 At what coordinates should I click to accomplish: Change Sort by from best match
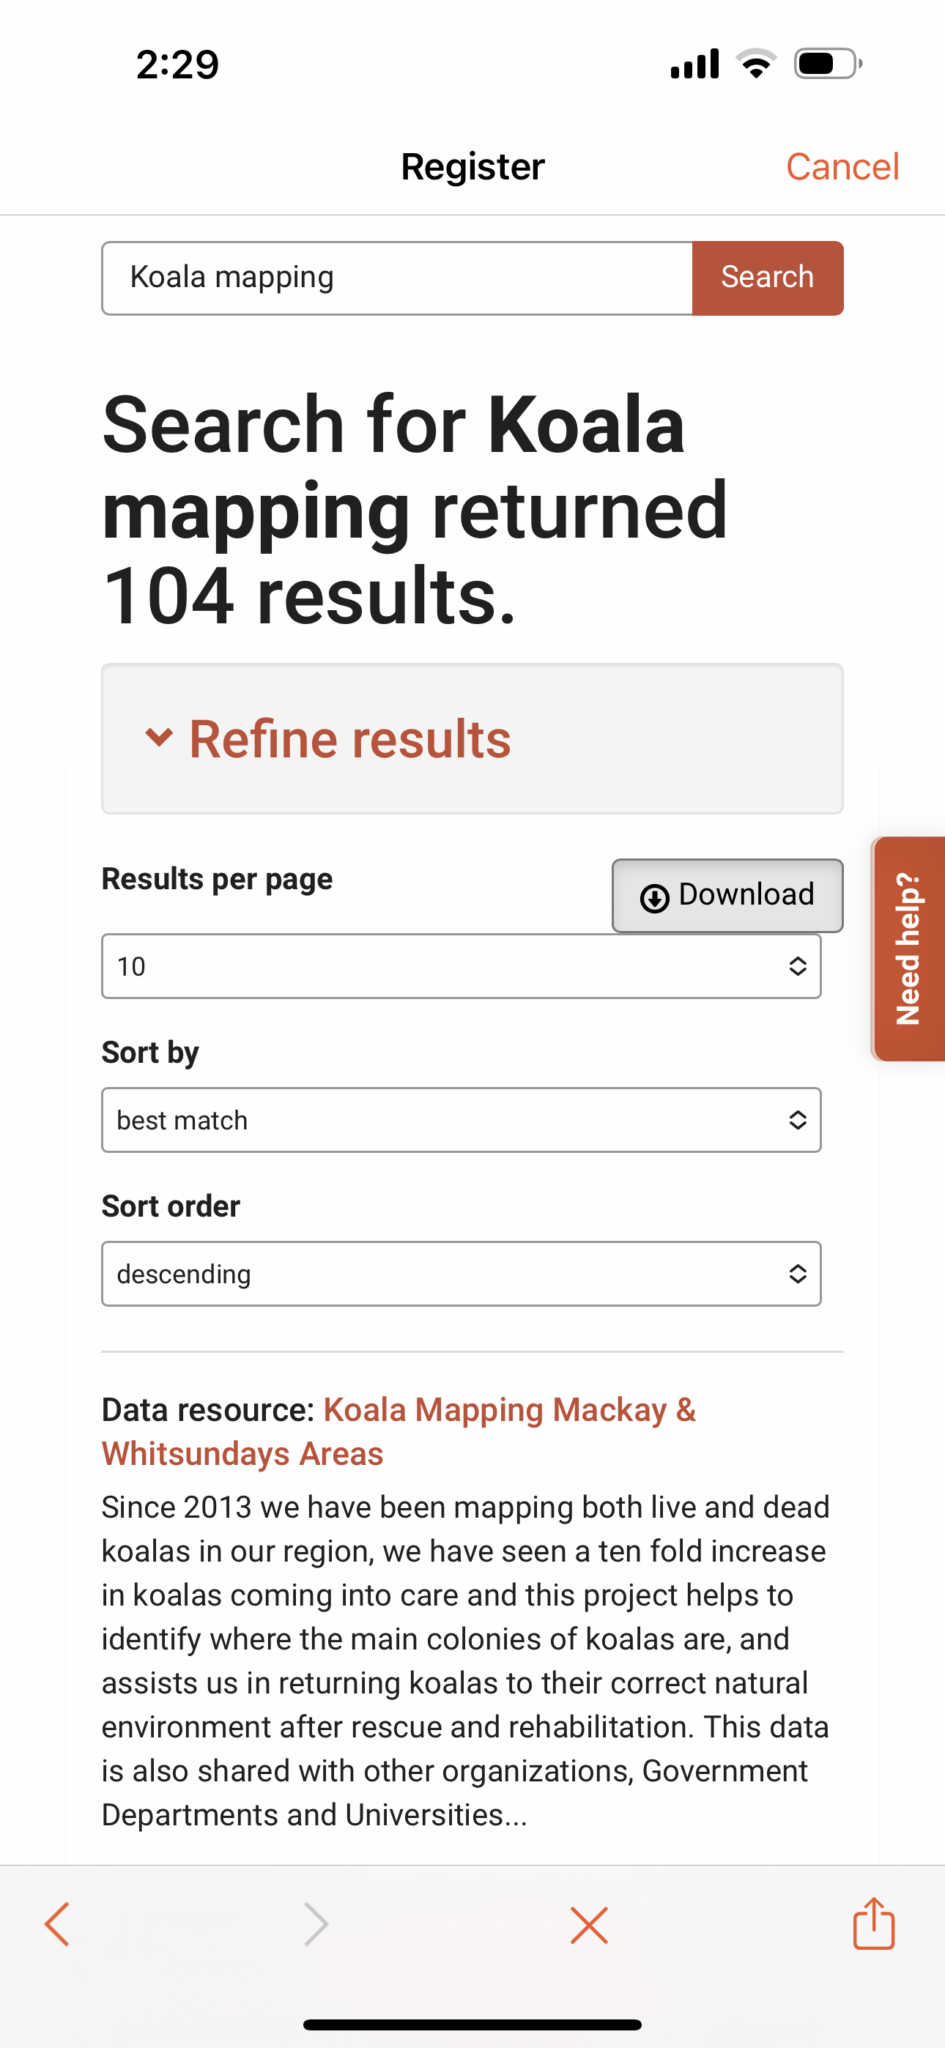click(461, 1120)
